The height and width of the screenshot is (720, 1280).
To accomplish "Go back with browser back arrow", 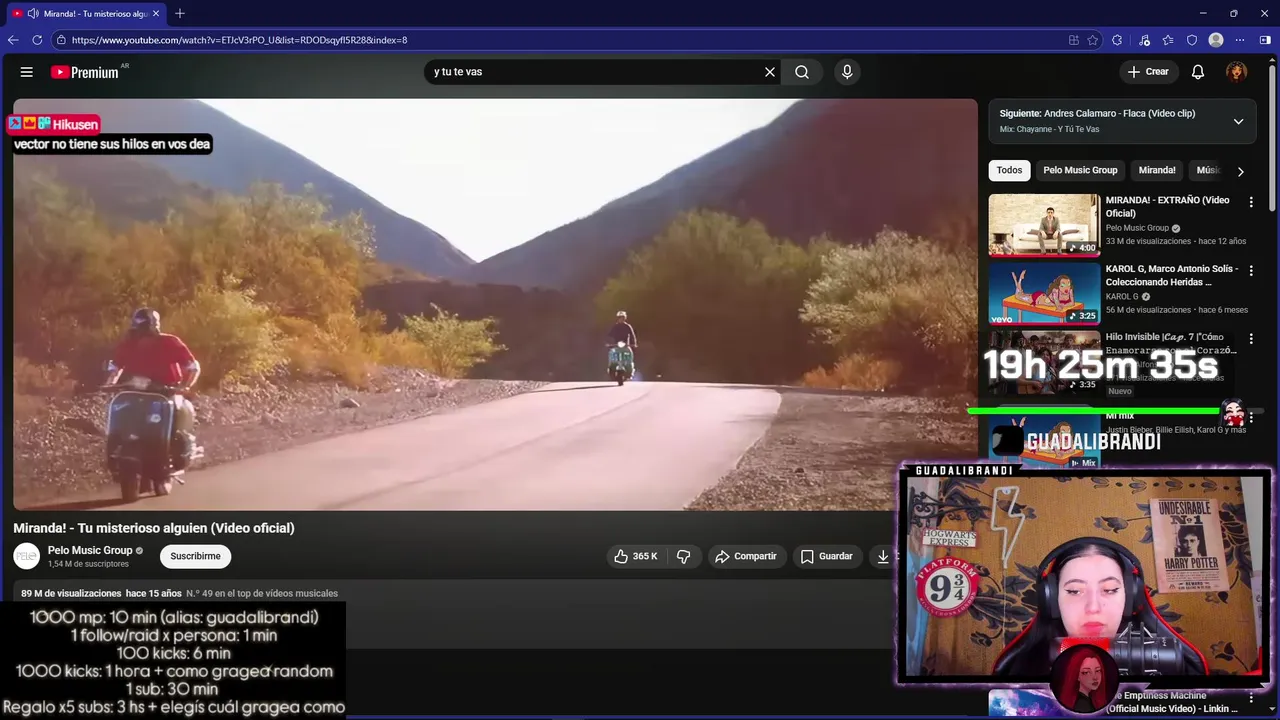I will pos(13,40).
